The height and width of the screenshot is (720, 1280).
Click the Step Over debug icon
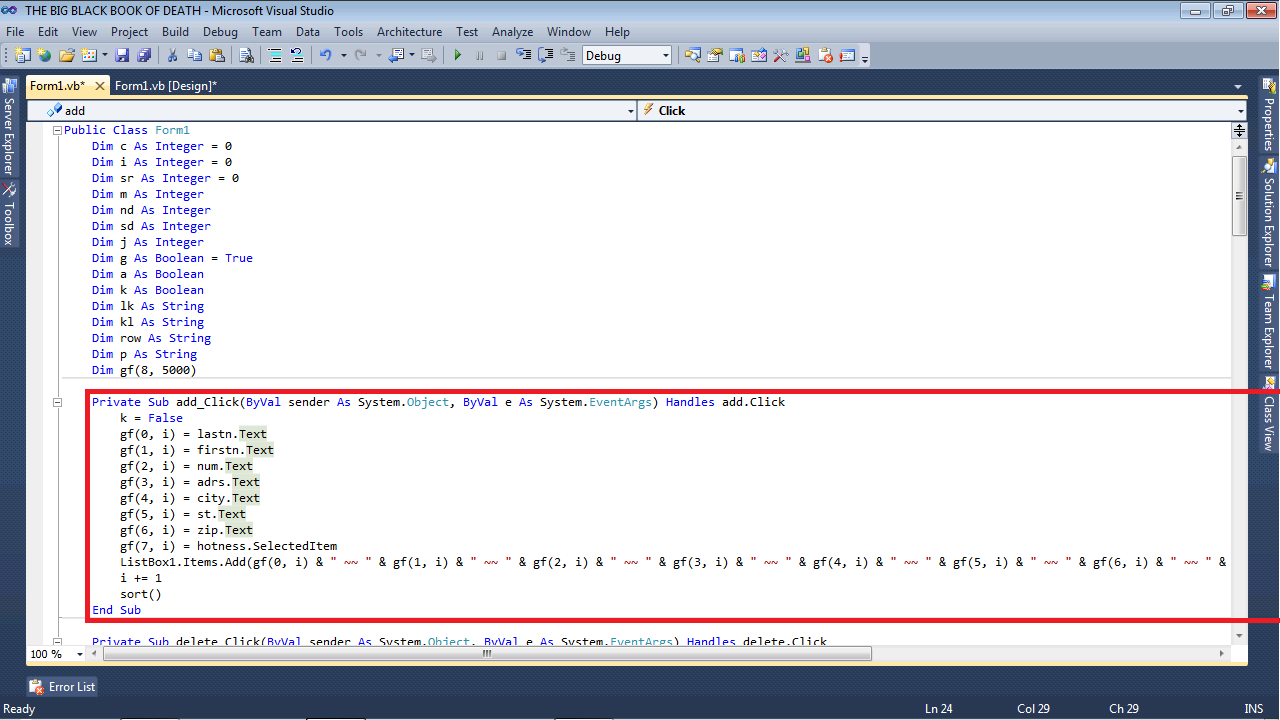(545, 56)
